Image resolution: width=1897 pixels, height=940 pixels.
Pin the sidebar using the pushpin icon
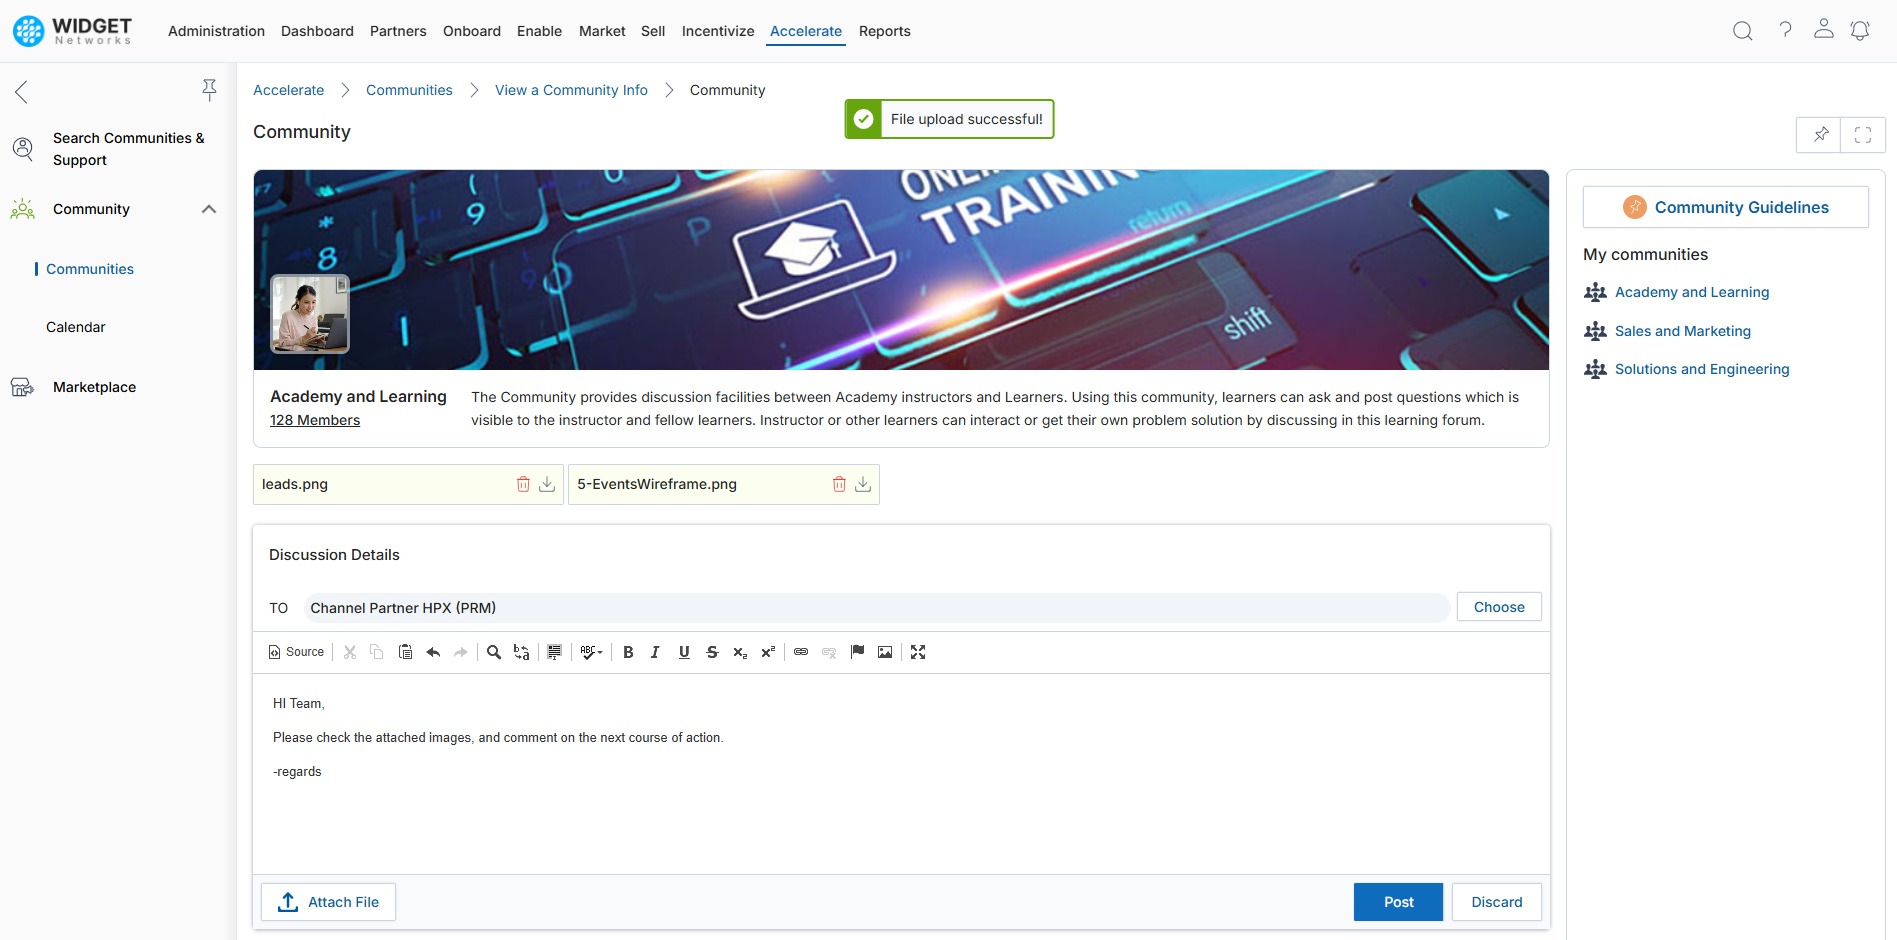[x=209, y=91]
